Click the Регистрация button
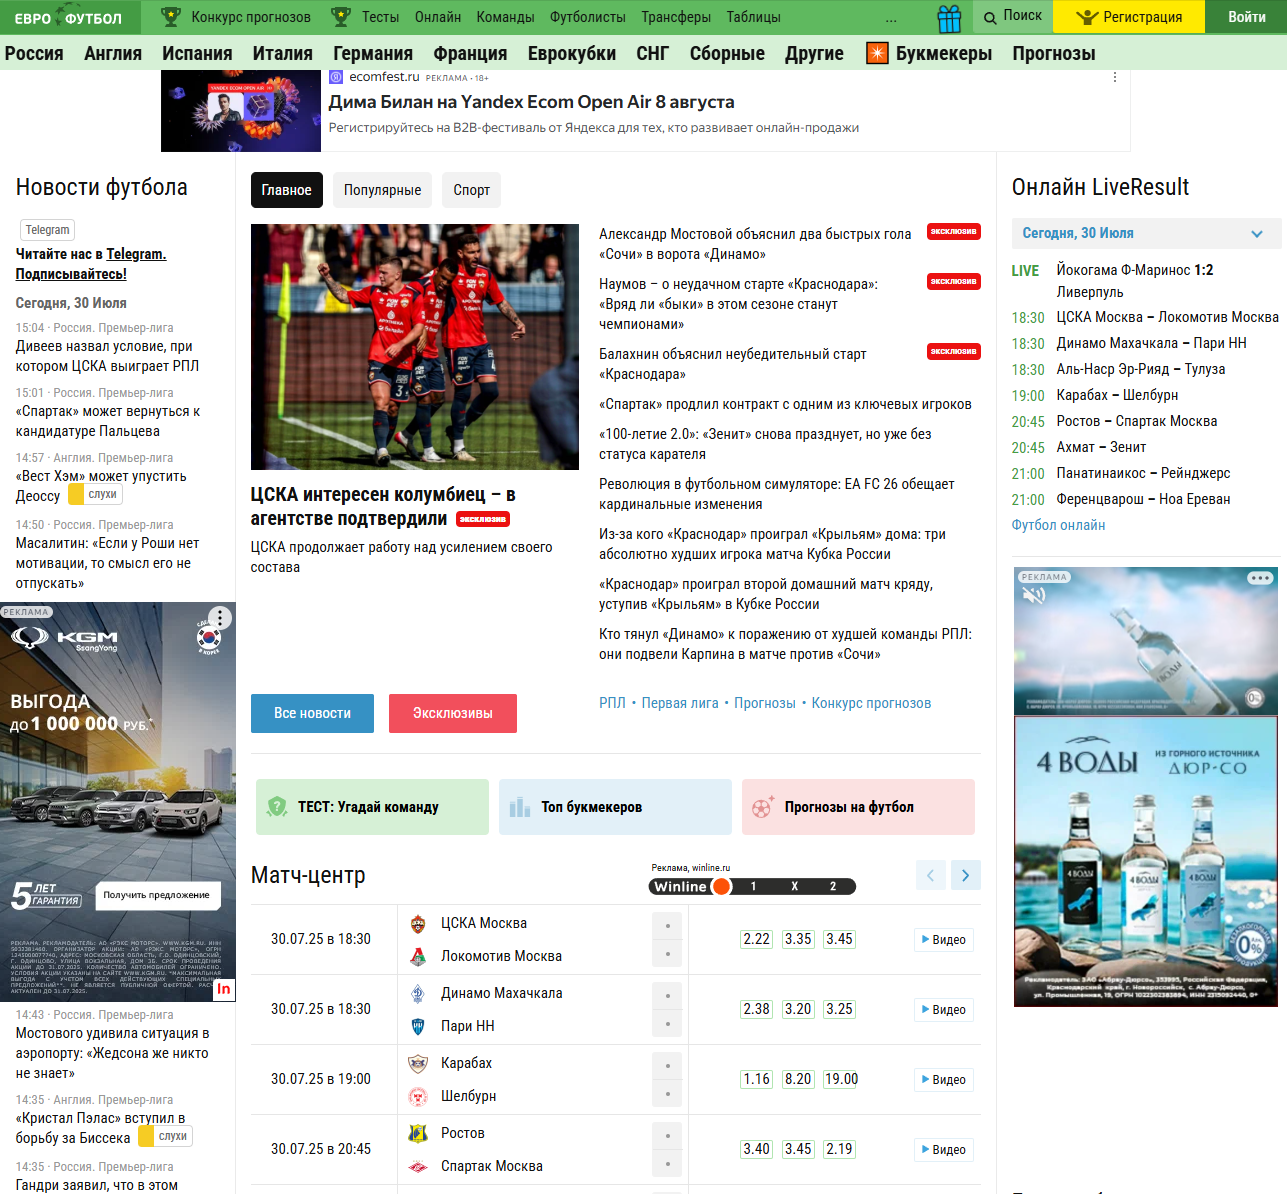 1130,17
